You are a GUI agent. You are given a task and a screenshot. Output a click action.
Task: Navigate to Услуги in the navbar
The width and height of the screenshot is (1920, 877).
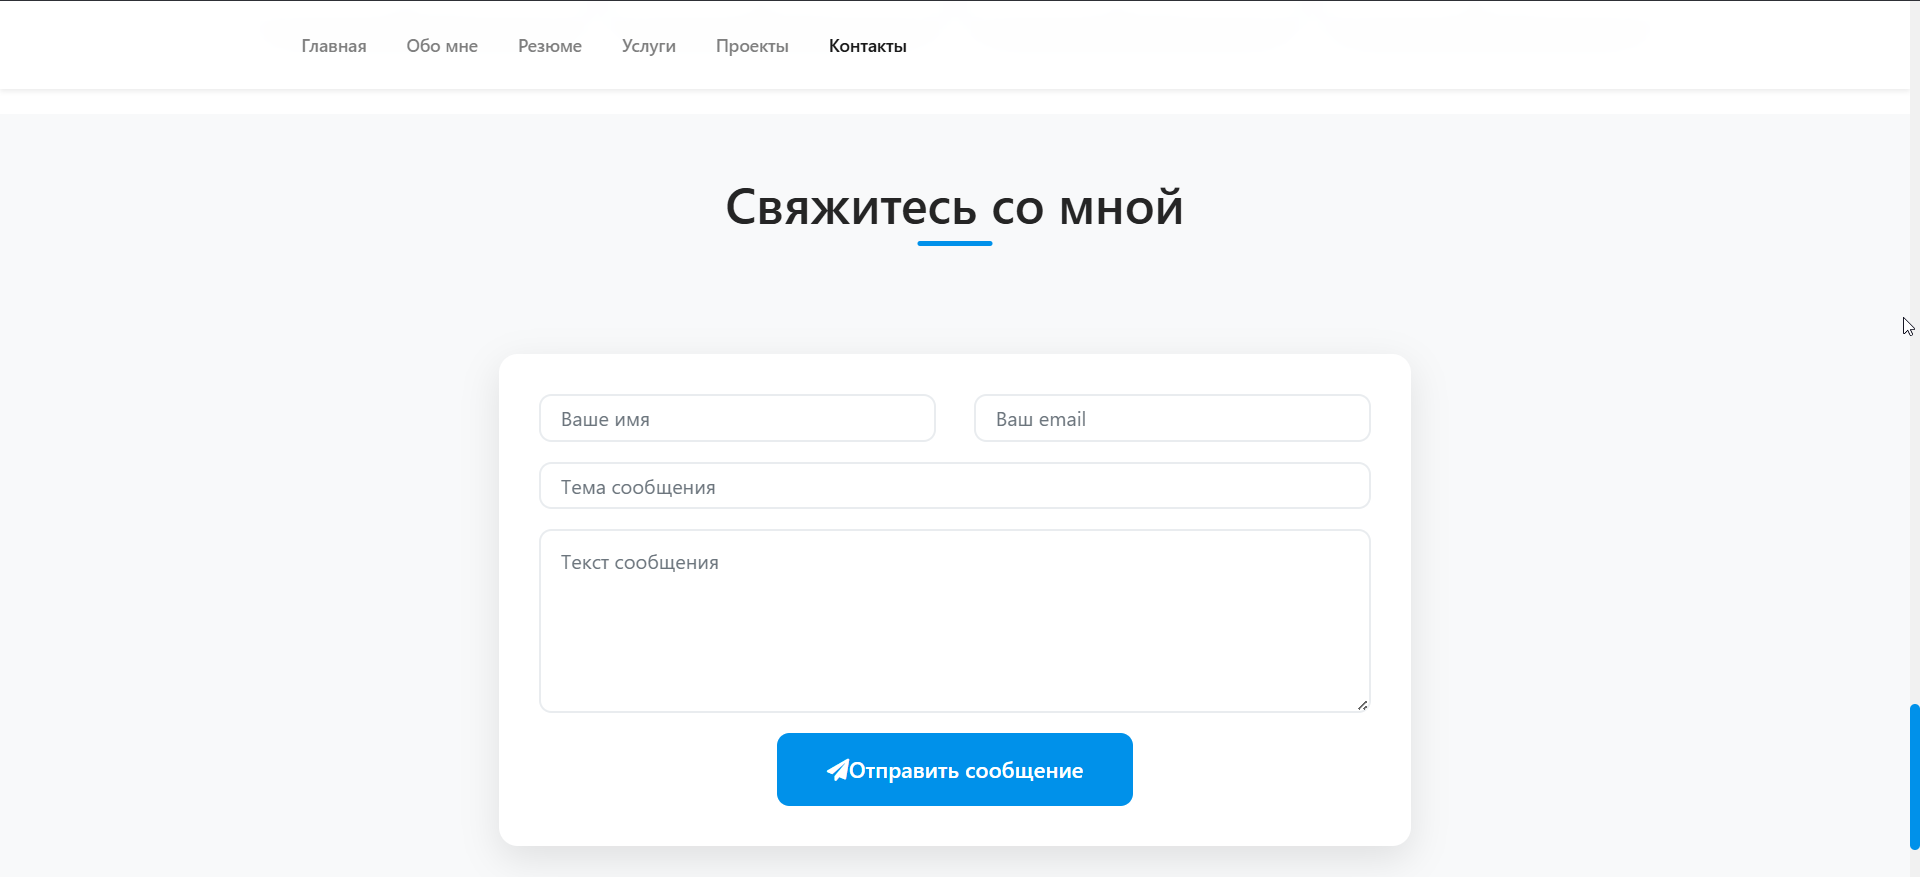click(x=649, y=46)
